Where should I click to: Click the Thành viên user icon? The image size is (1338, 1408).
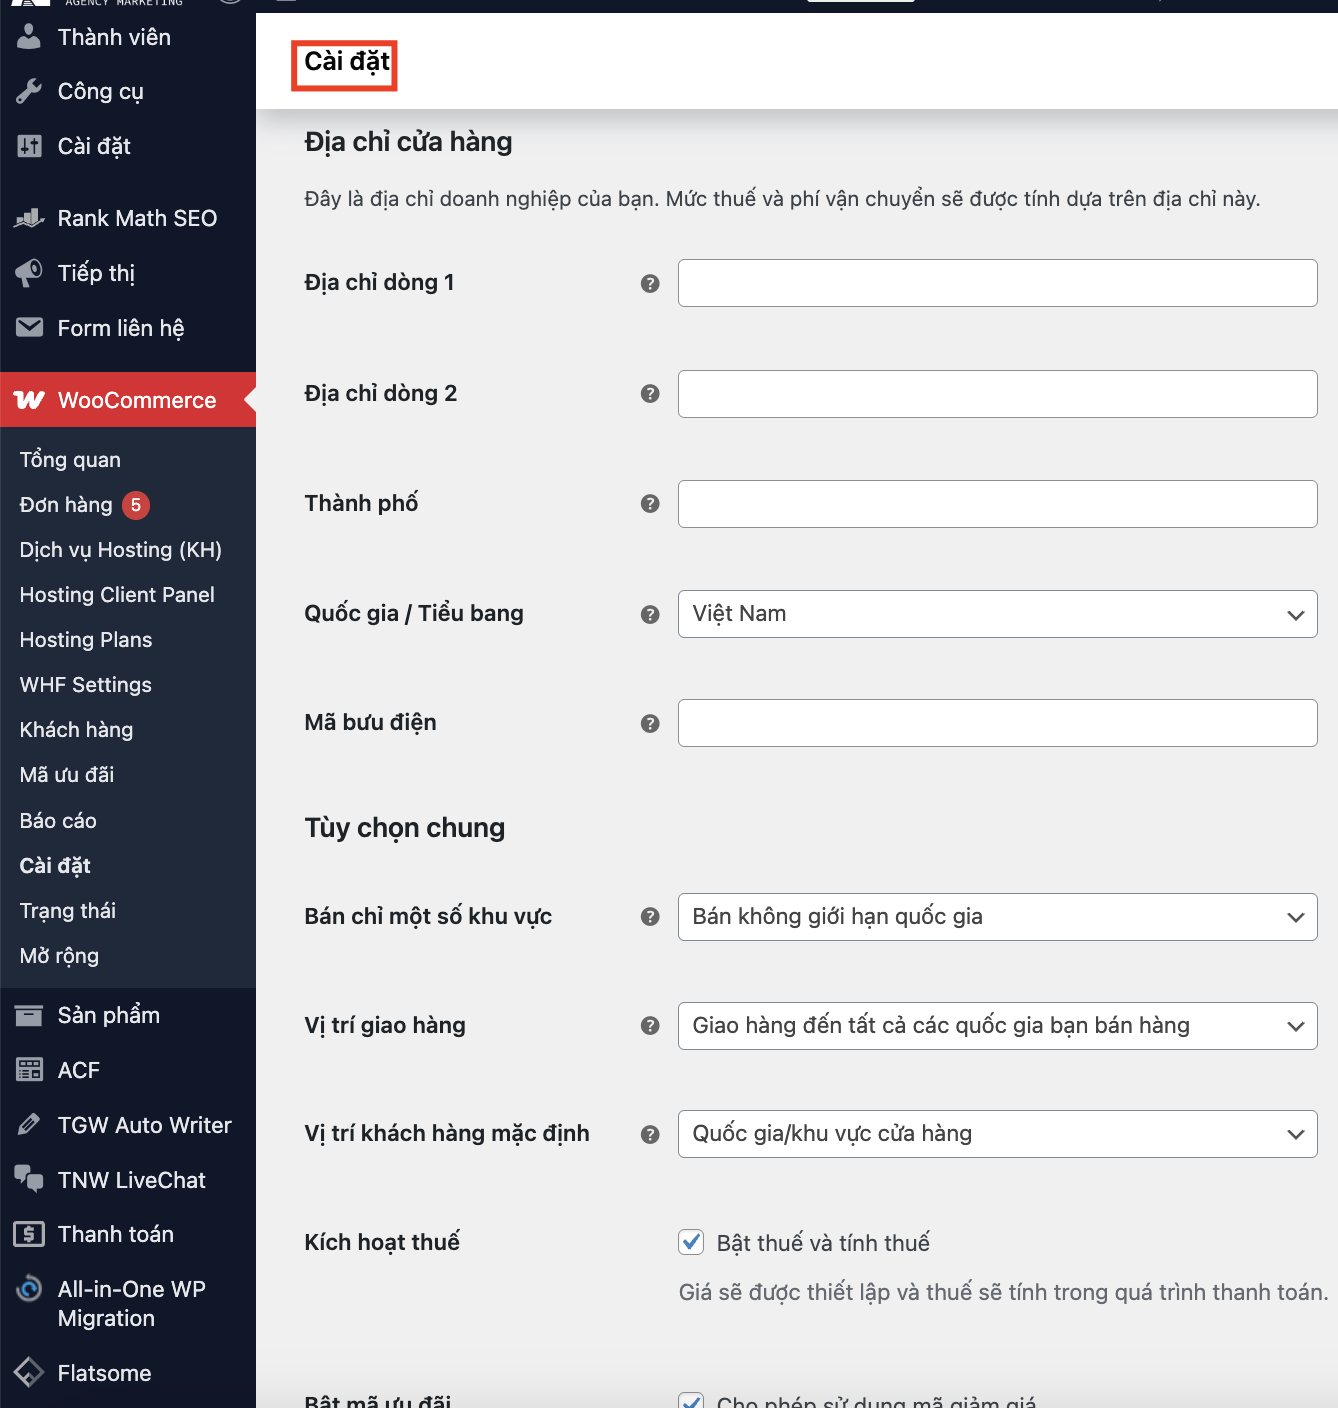click(29, 37)
